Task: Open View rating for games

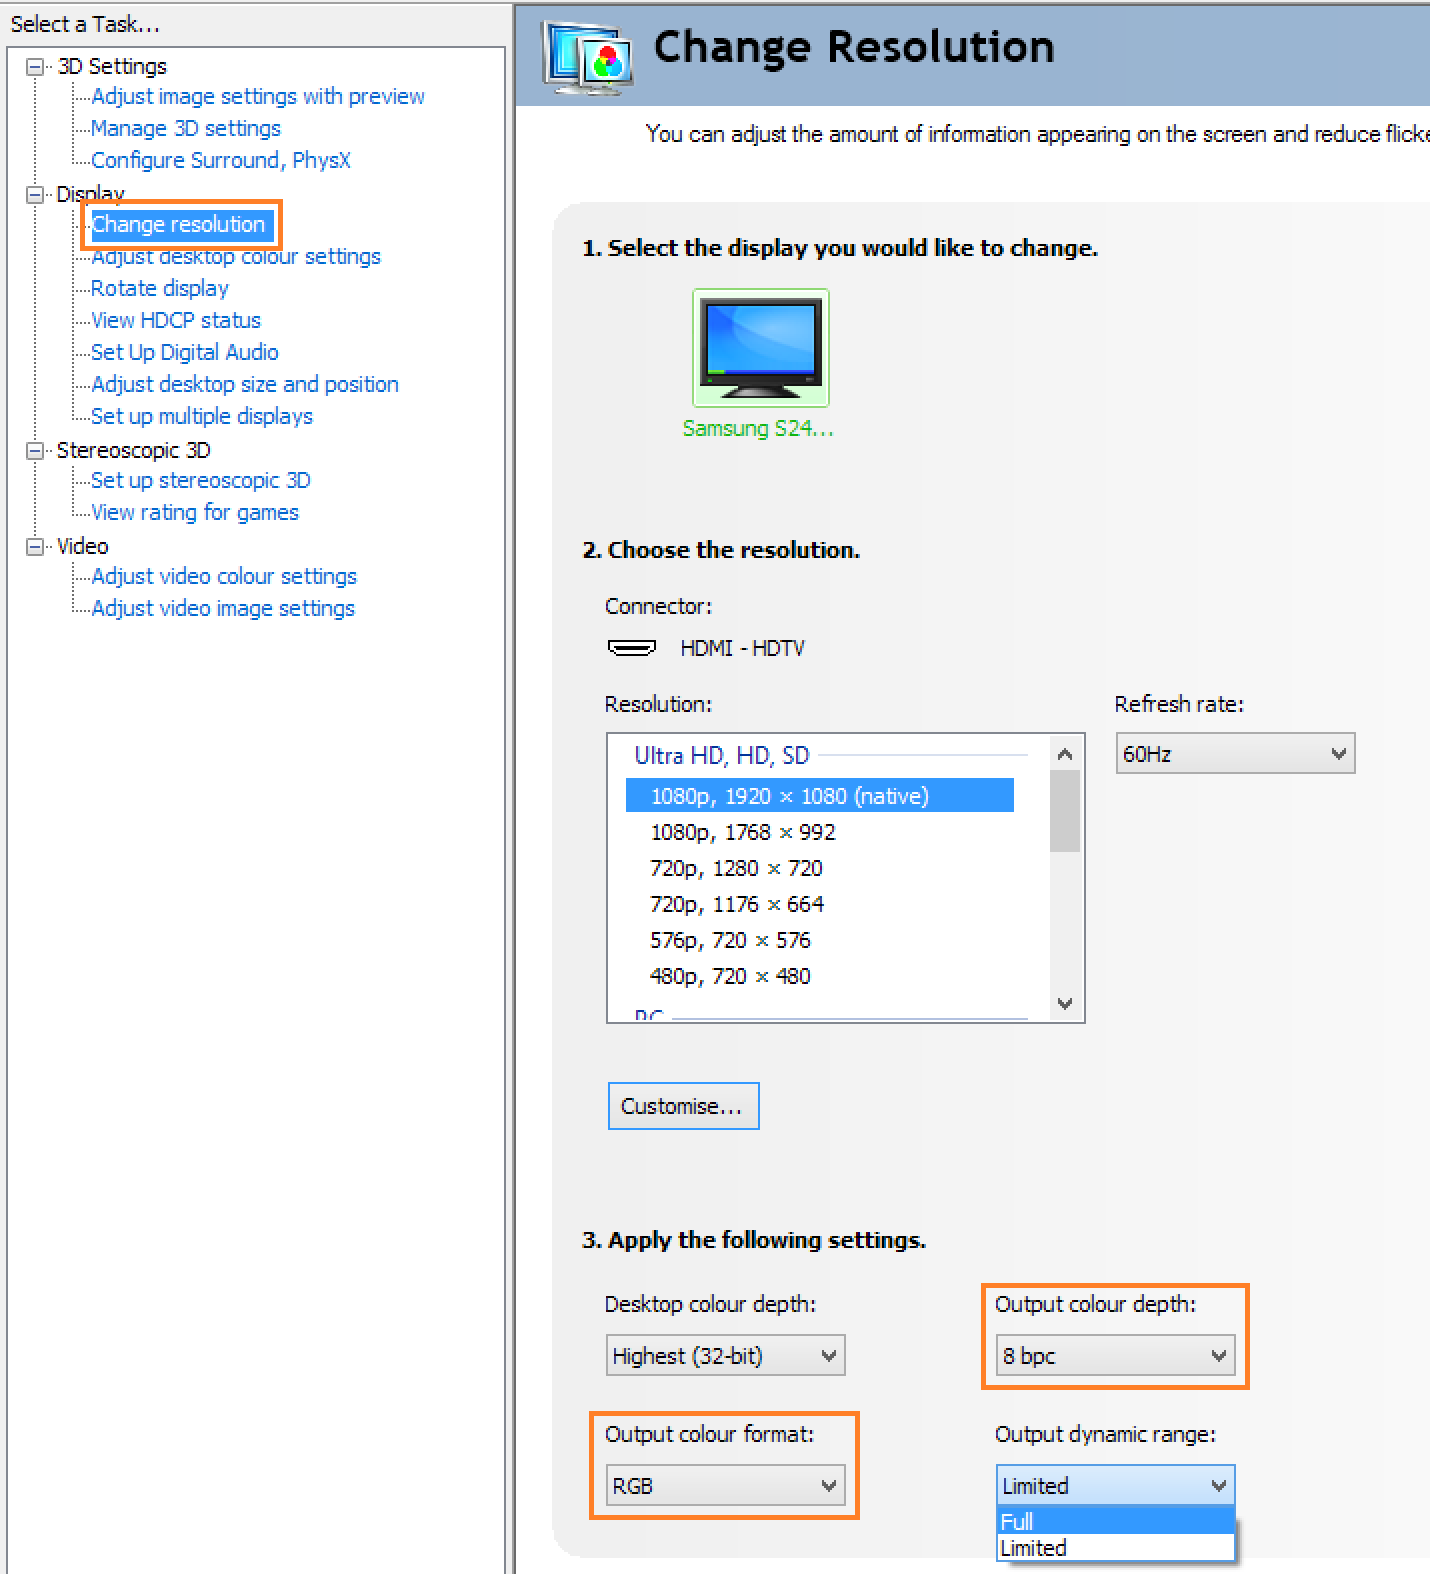Action: [195, 512]
